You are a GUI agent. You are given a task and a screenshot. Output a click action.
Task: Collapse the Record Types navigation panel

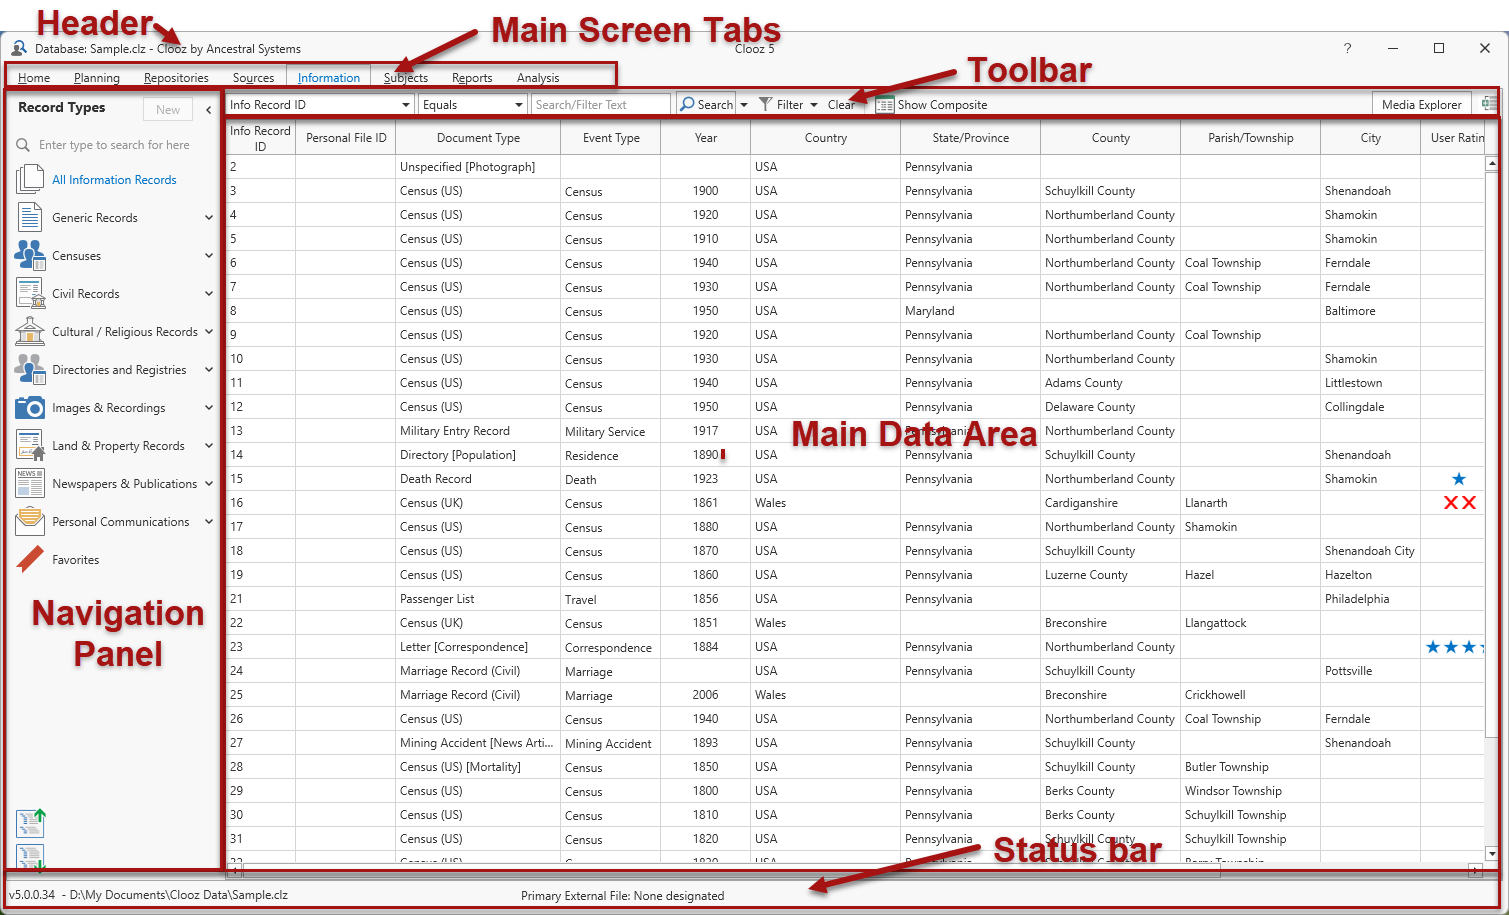[x=208, y=110]
